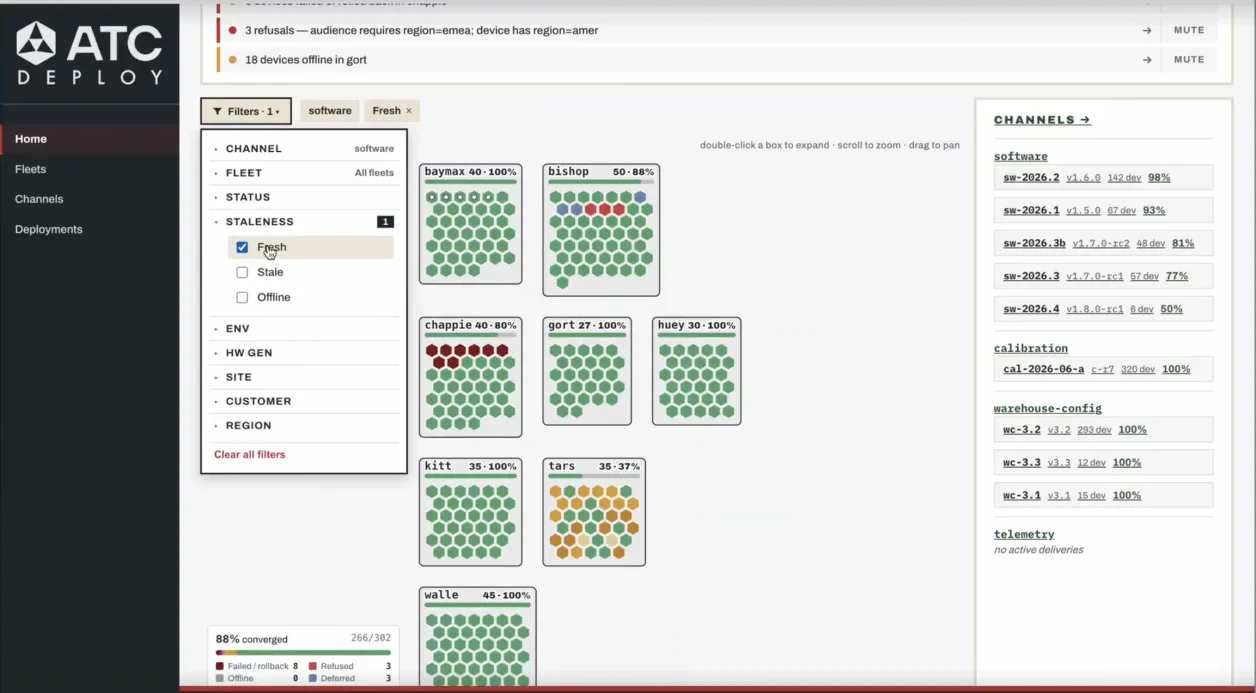
Task: Open the sw-2026.3 channel
Action: click(1031, 276)
